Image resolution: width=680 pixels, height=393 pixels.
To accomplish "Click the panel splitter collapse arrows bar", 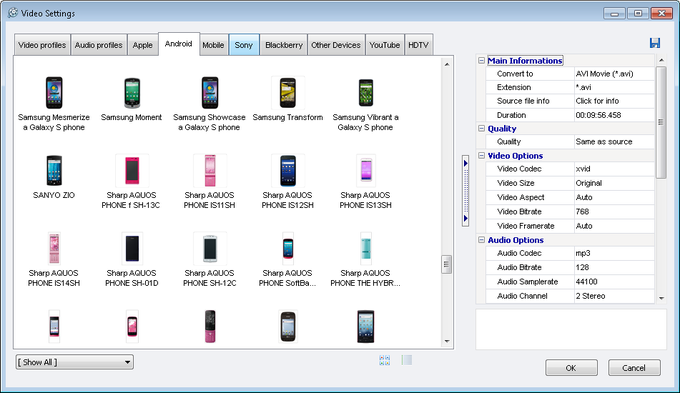I will click(465, 191).
